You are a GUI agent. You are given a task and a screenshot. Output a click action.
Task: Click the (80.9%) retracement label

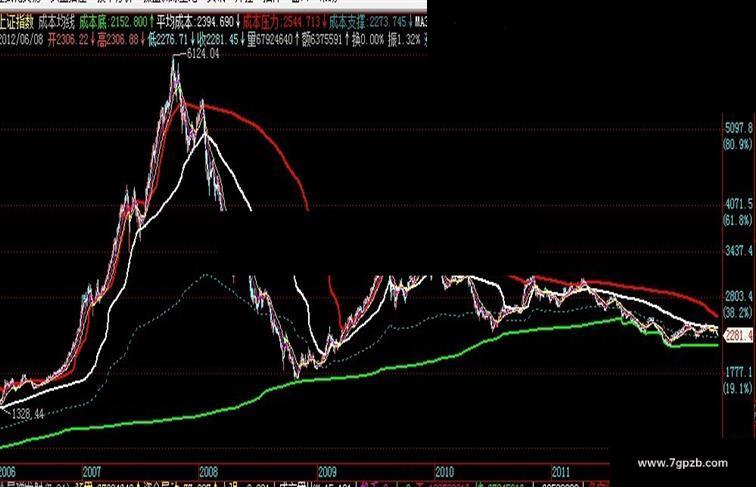click(738, 144)
